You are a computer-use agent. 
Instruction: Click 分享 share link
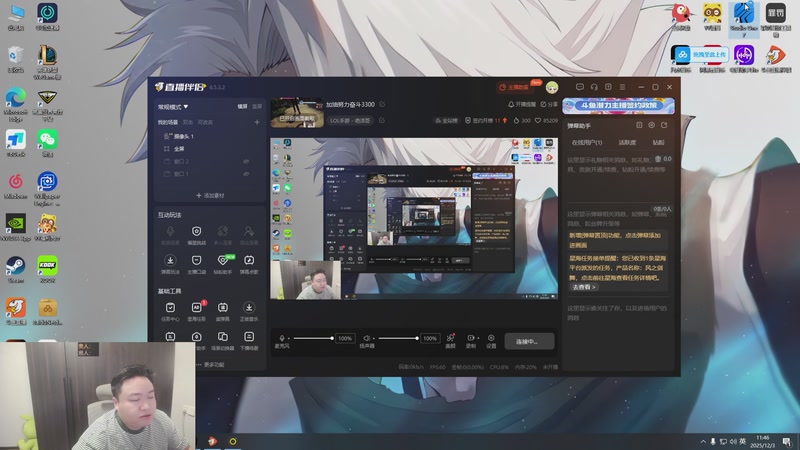(x=549, y=104)
